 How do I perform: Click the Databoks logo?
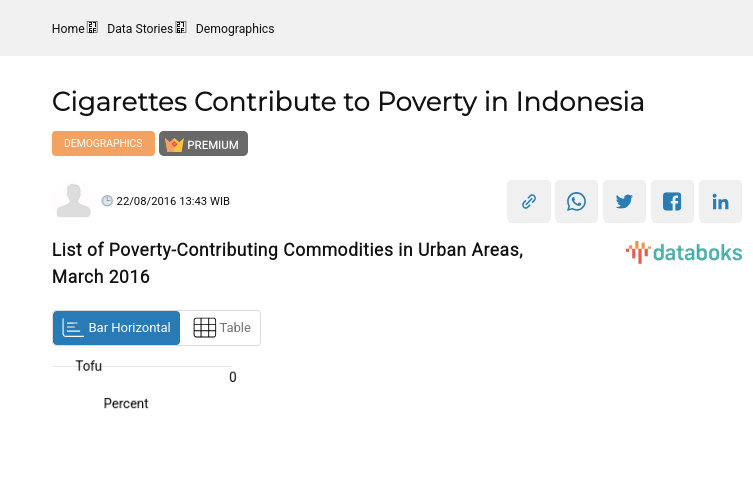tap(684, 252)
